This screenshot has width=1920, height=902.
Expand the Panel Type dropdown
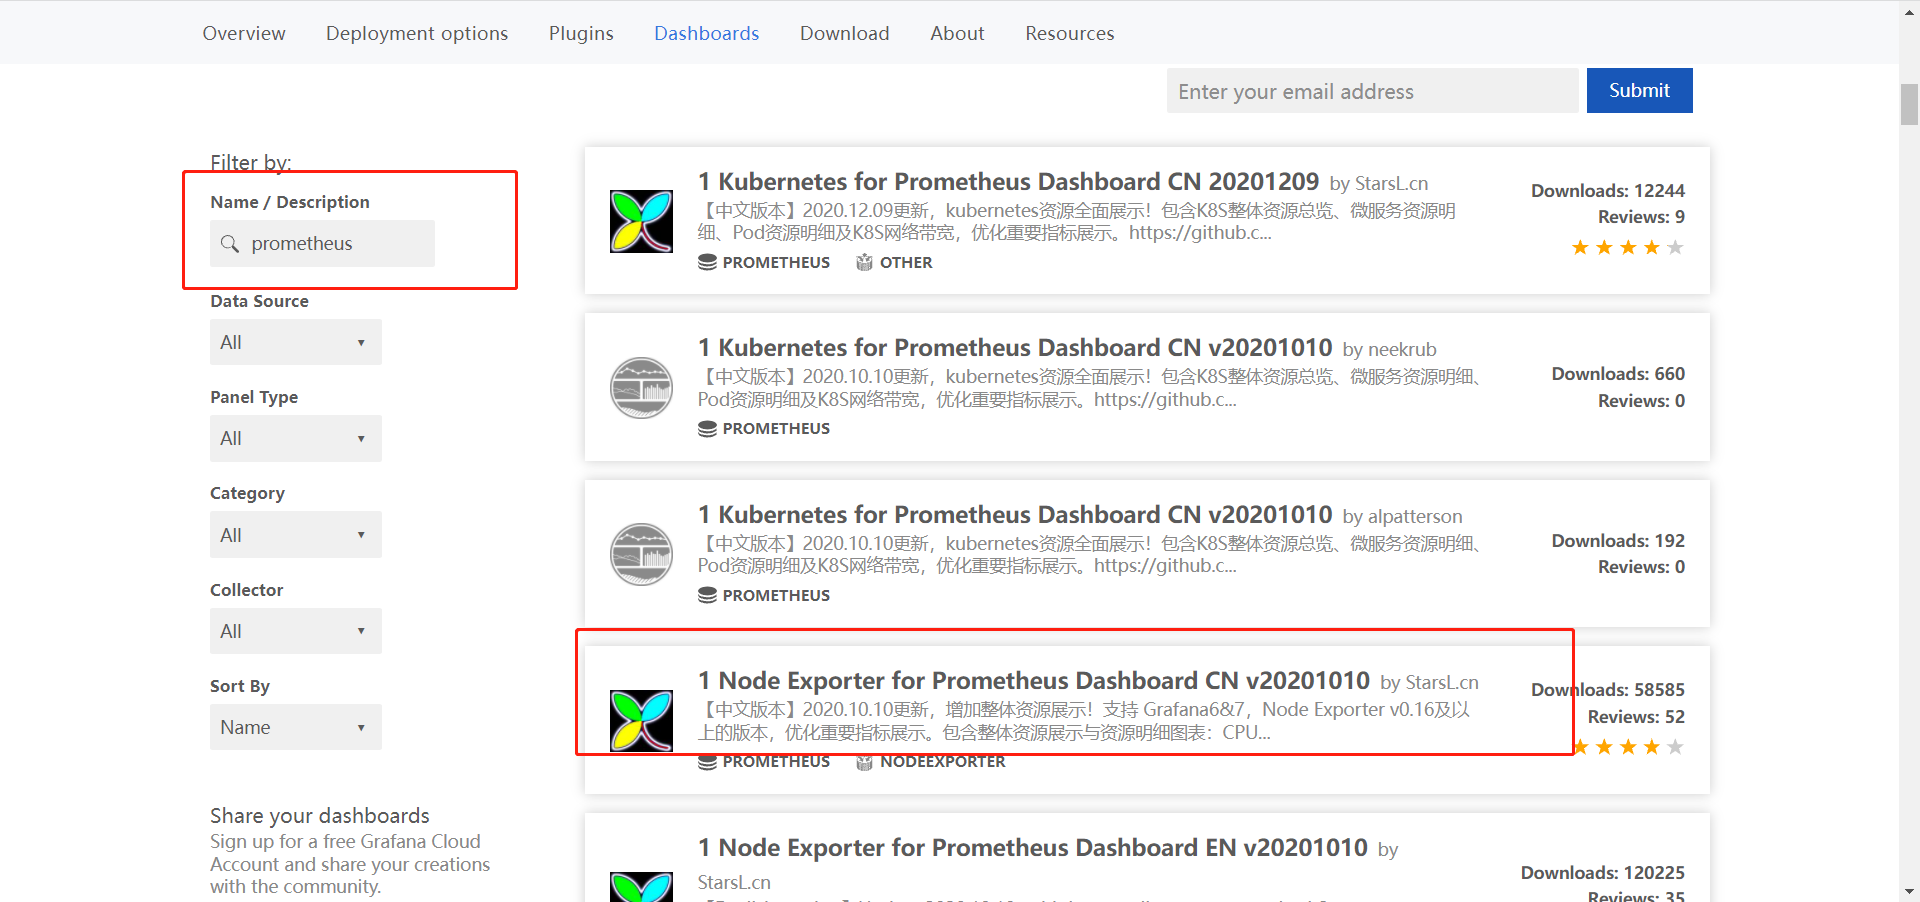296,438
